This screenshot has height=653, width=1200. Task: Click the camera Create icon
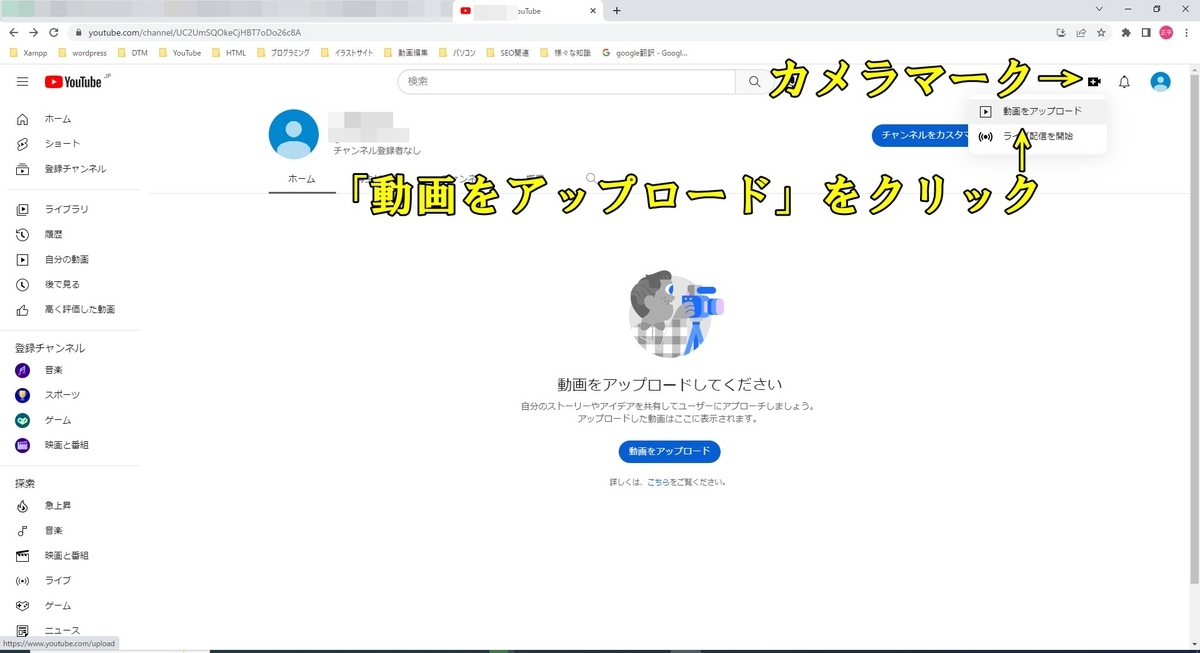coord(1096,82)
